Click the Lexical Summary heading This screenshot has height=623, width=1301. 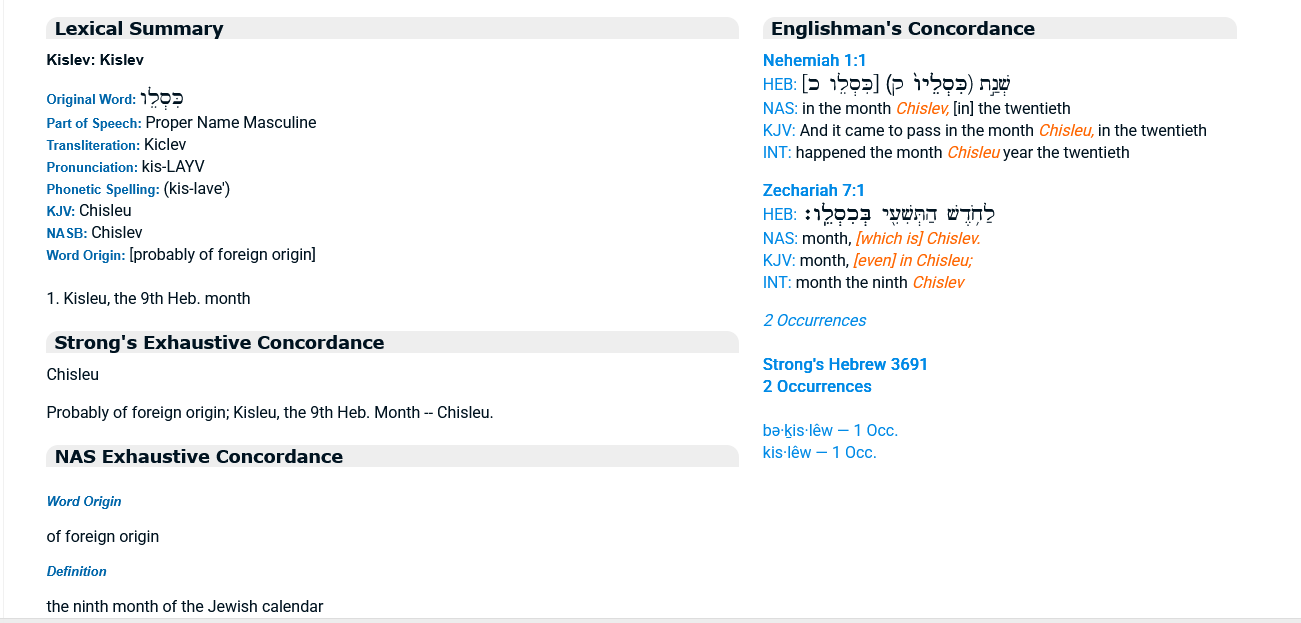(139, 29)
